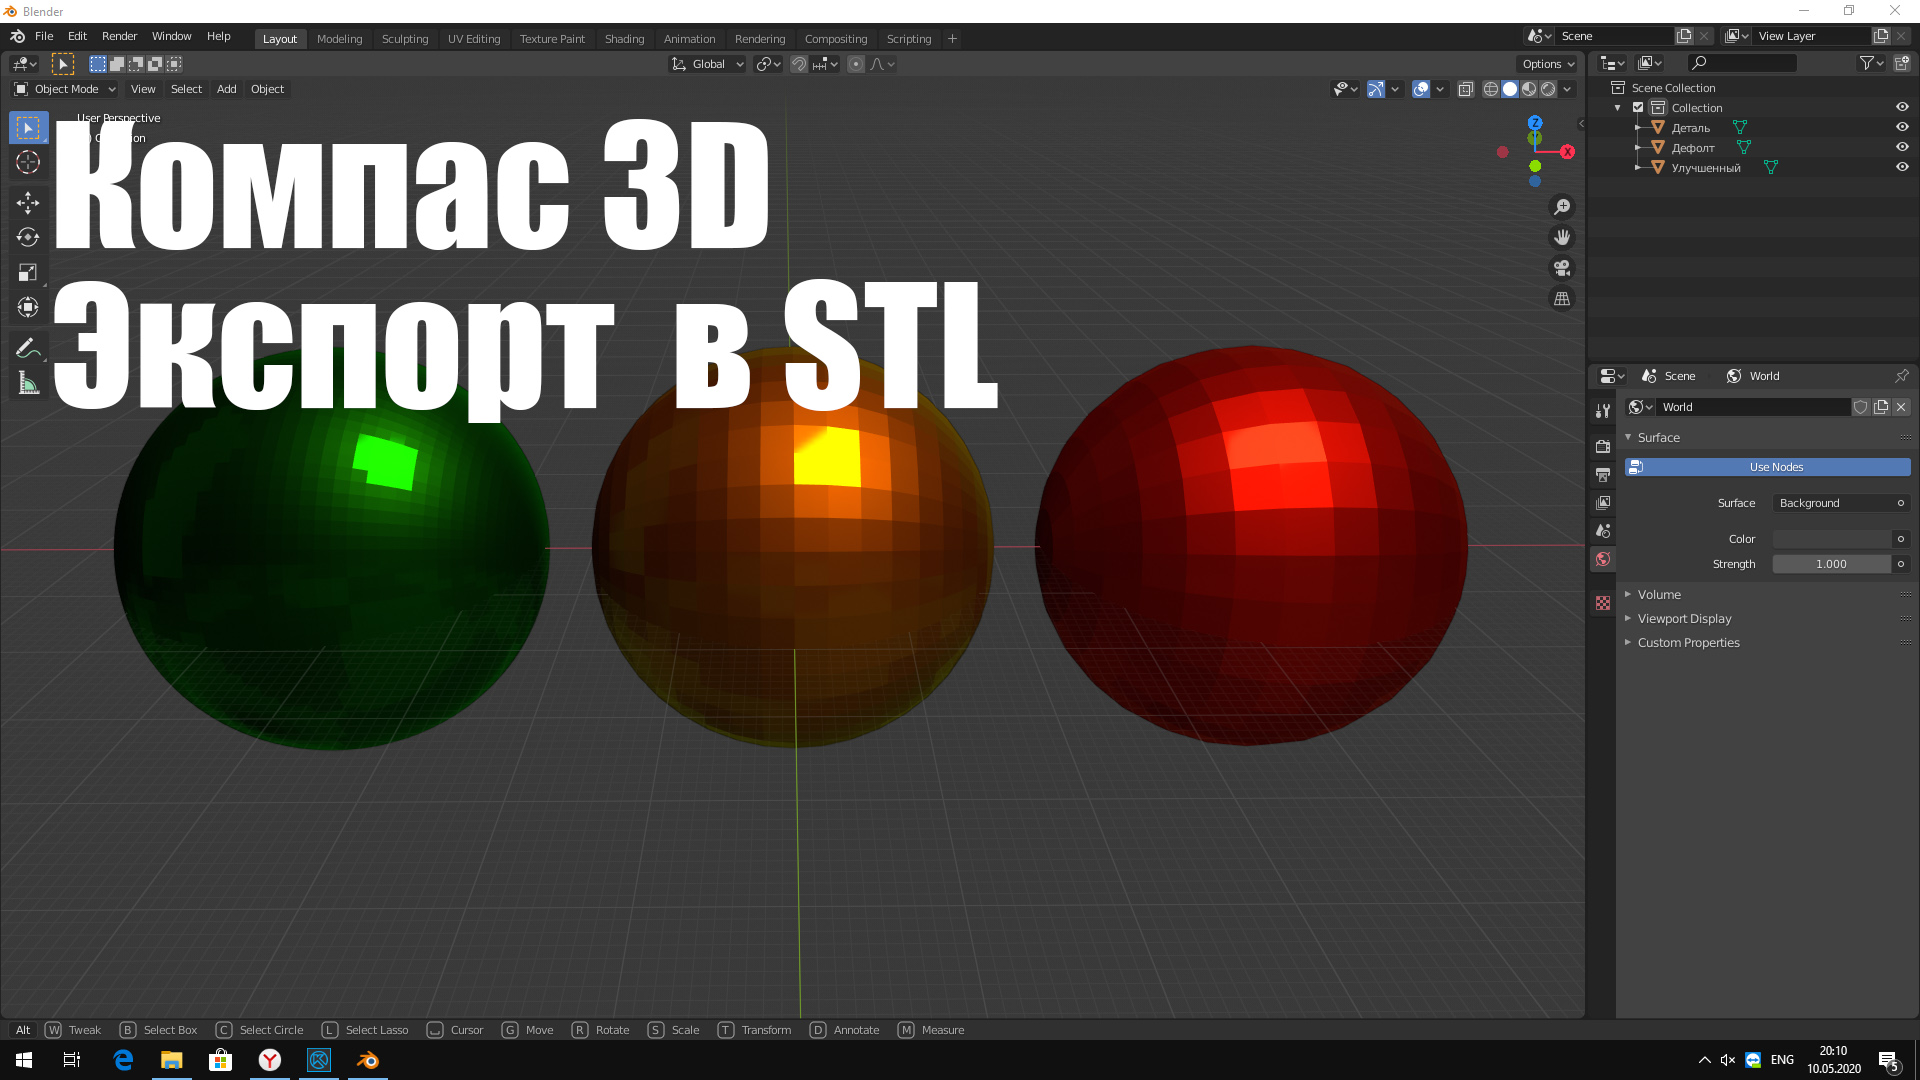The height and width of the screenshot is (1080, 1920).
Task: Switch to orthographic grid view icon
Action: tap(1562, 299)
